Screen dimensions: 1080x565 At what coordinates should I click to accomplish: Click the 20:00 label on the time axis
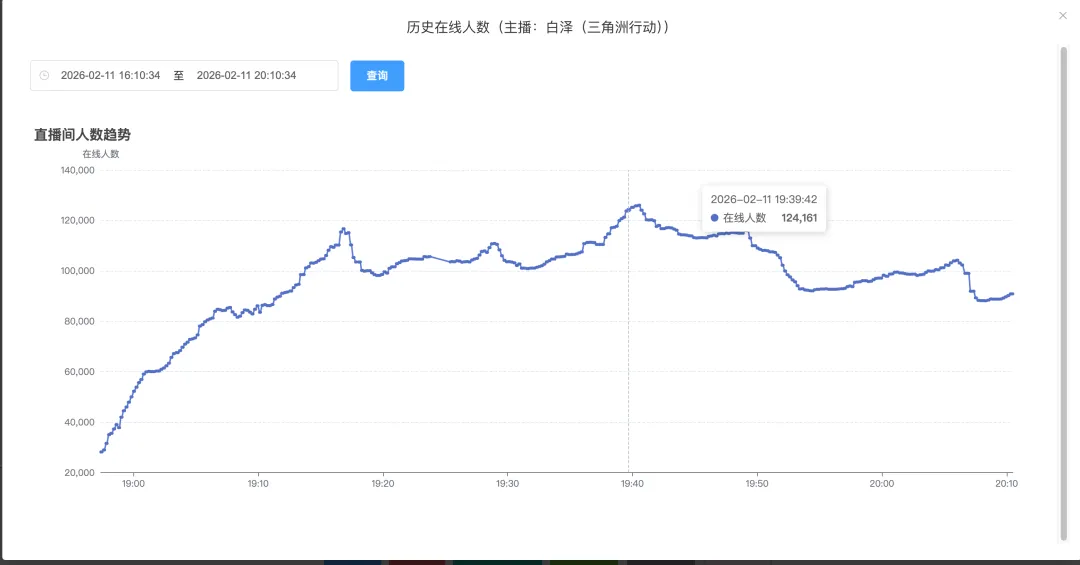(x=881, y=484)
